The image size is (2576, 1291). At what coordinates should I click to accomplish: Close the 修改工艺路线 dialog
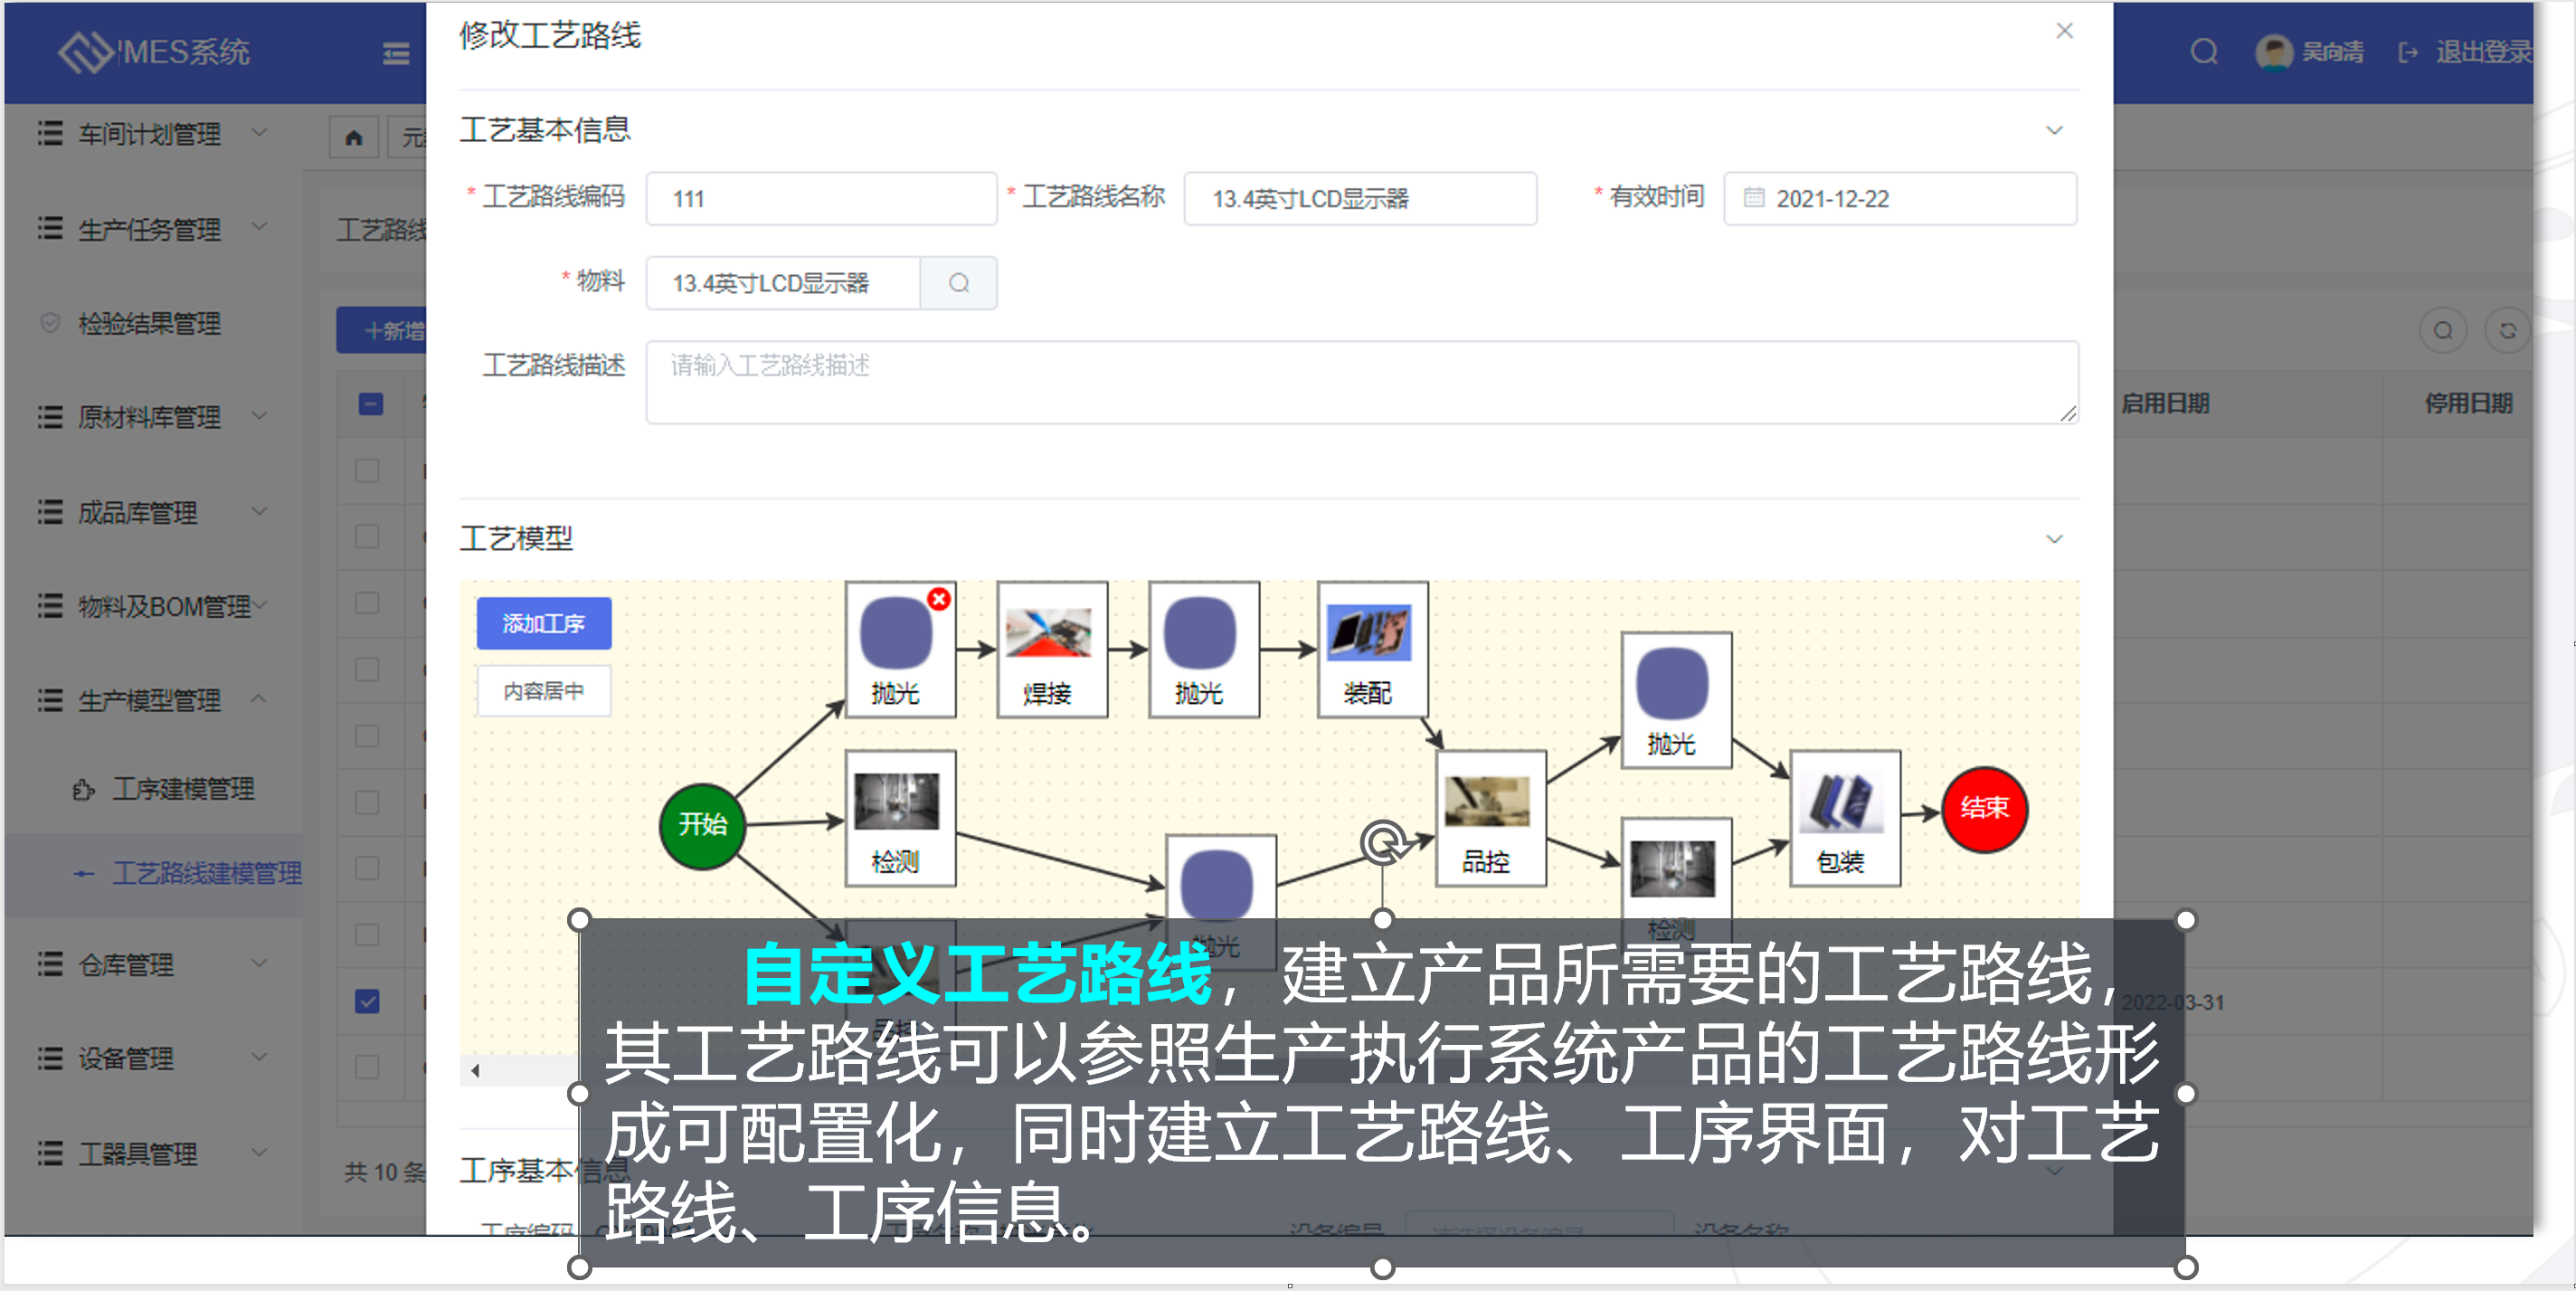pos(2064,31)
